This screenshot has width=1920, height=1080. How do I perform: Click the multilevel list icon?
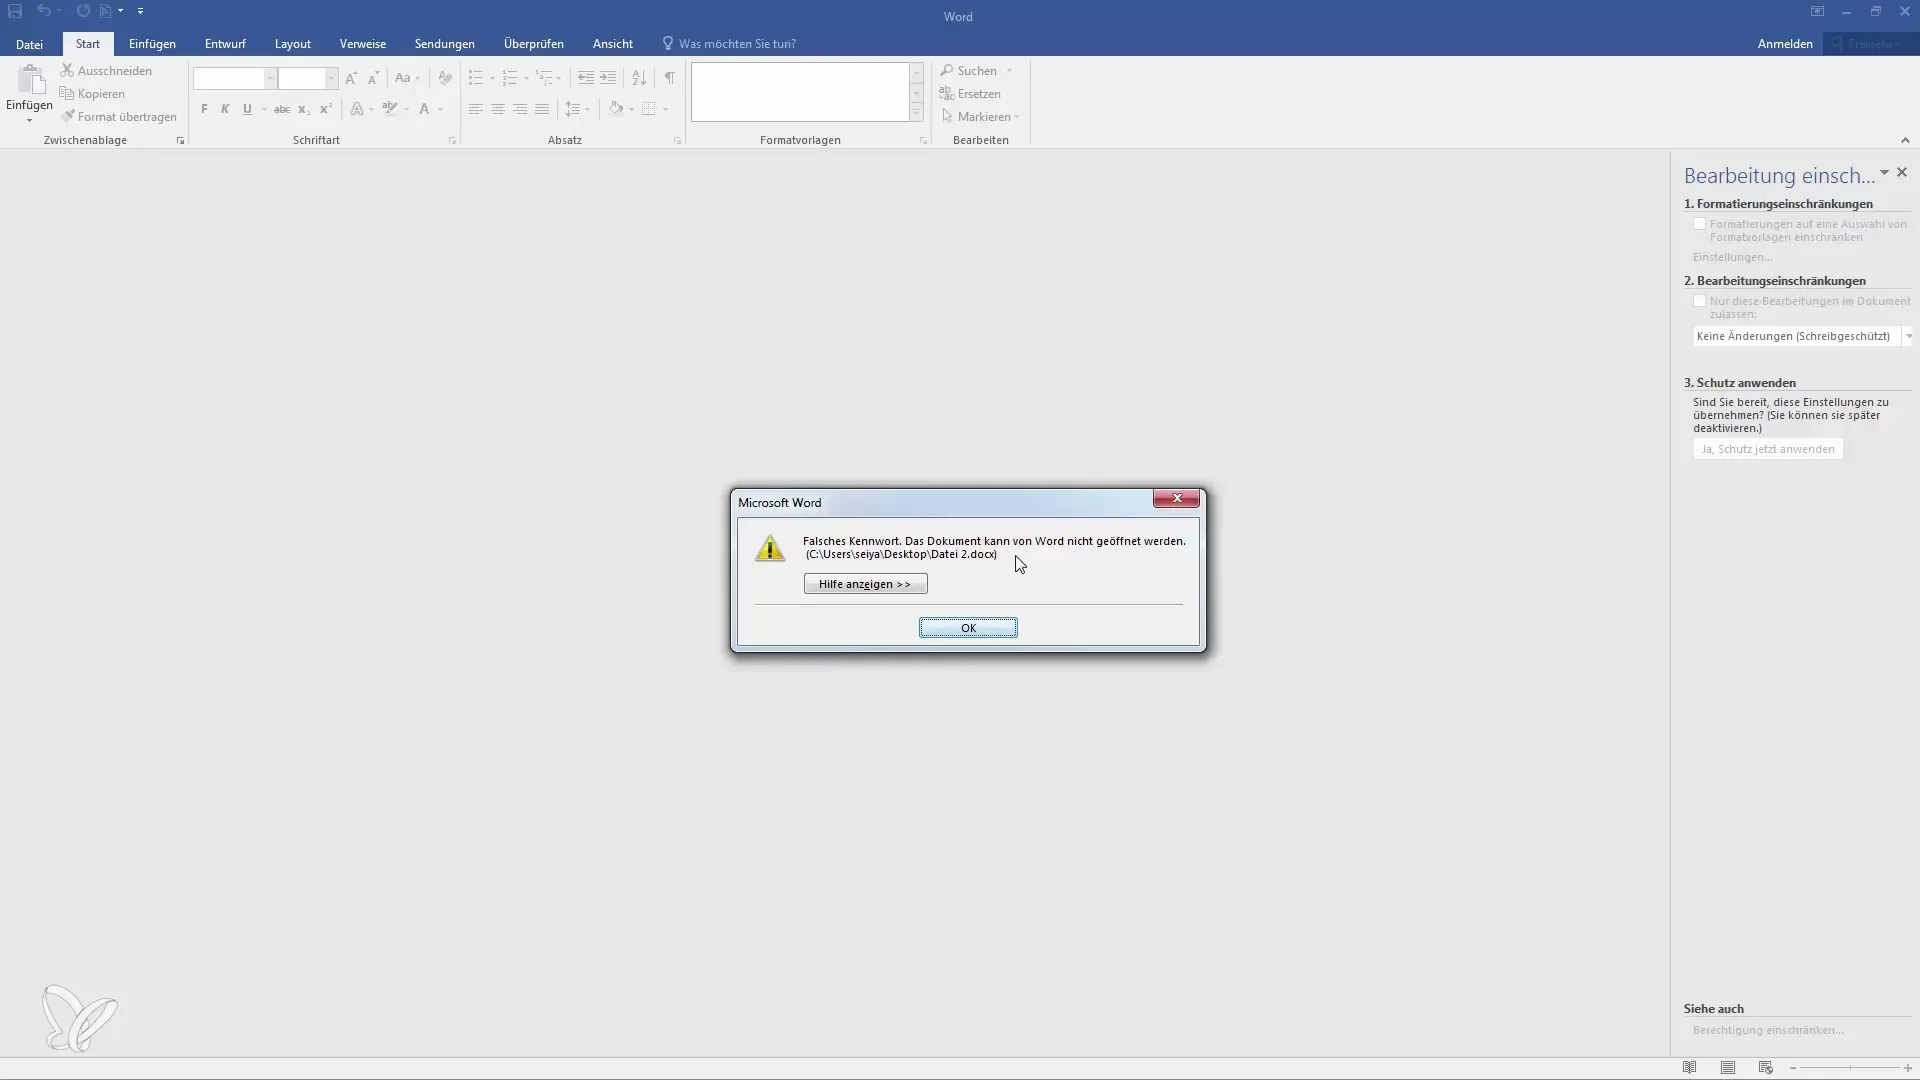tap(544, 78)
